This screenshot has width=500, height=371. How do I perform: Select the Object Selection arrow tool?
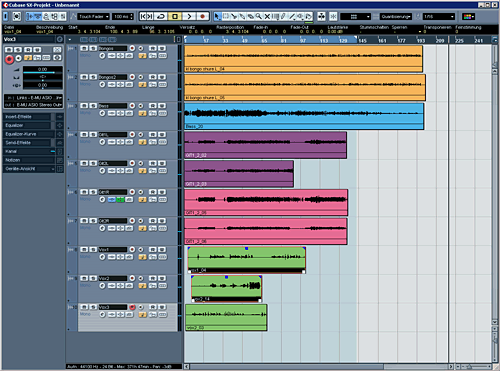(217, 16)
